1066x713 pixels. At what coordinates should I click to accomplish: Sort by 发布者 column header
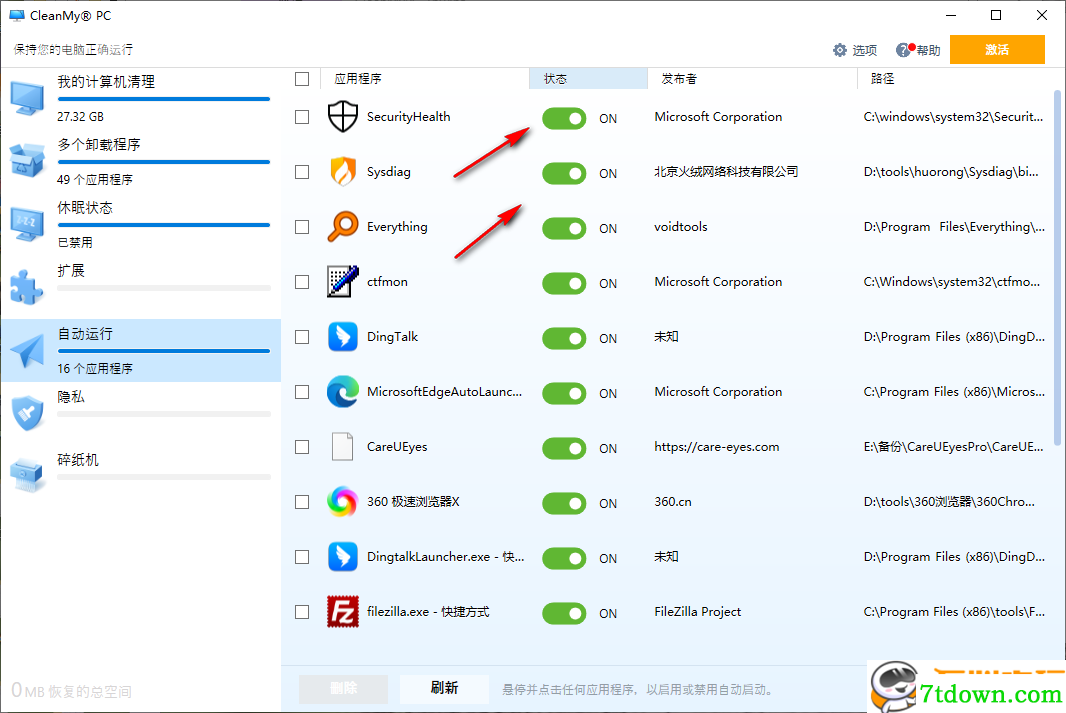coord(753,79)
